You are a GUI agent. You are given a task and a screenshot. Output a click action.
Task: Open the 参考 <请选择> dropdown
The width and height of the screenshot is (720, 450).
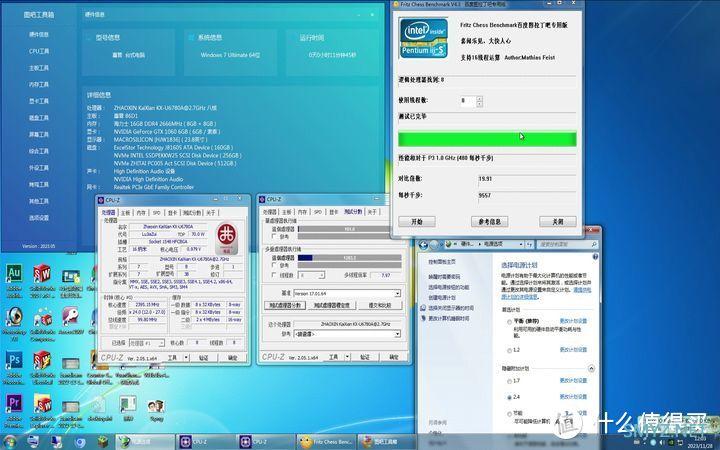pos(347,334)
